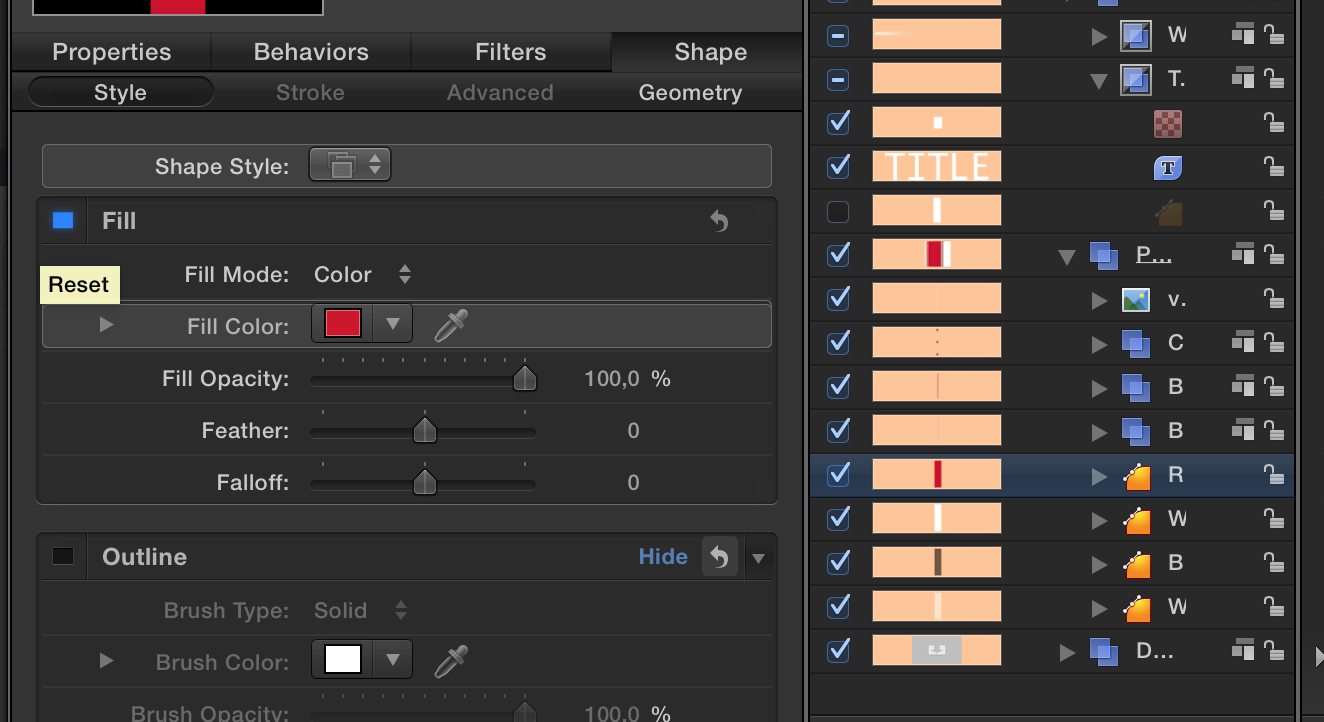Click the image icon of layer v.
1324x722 pixels.
(x=1135, y=299)
